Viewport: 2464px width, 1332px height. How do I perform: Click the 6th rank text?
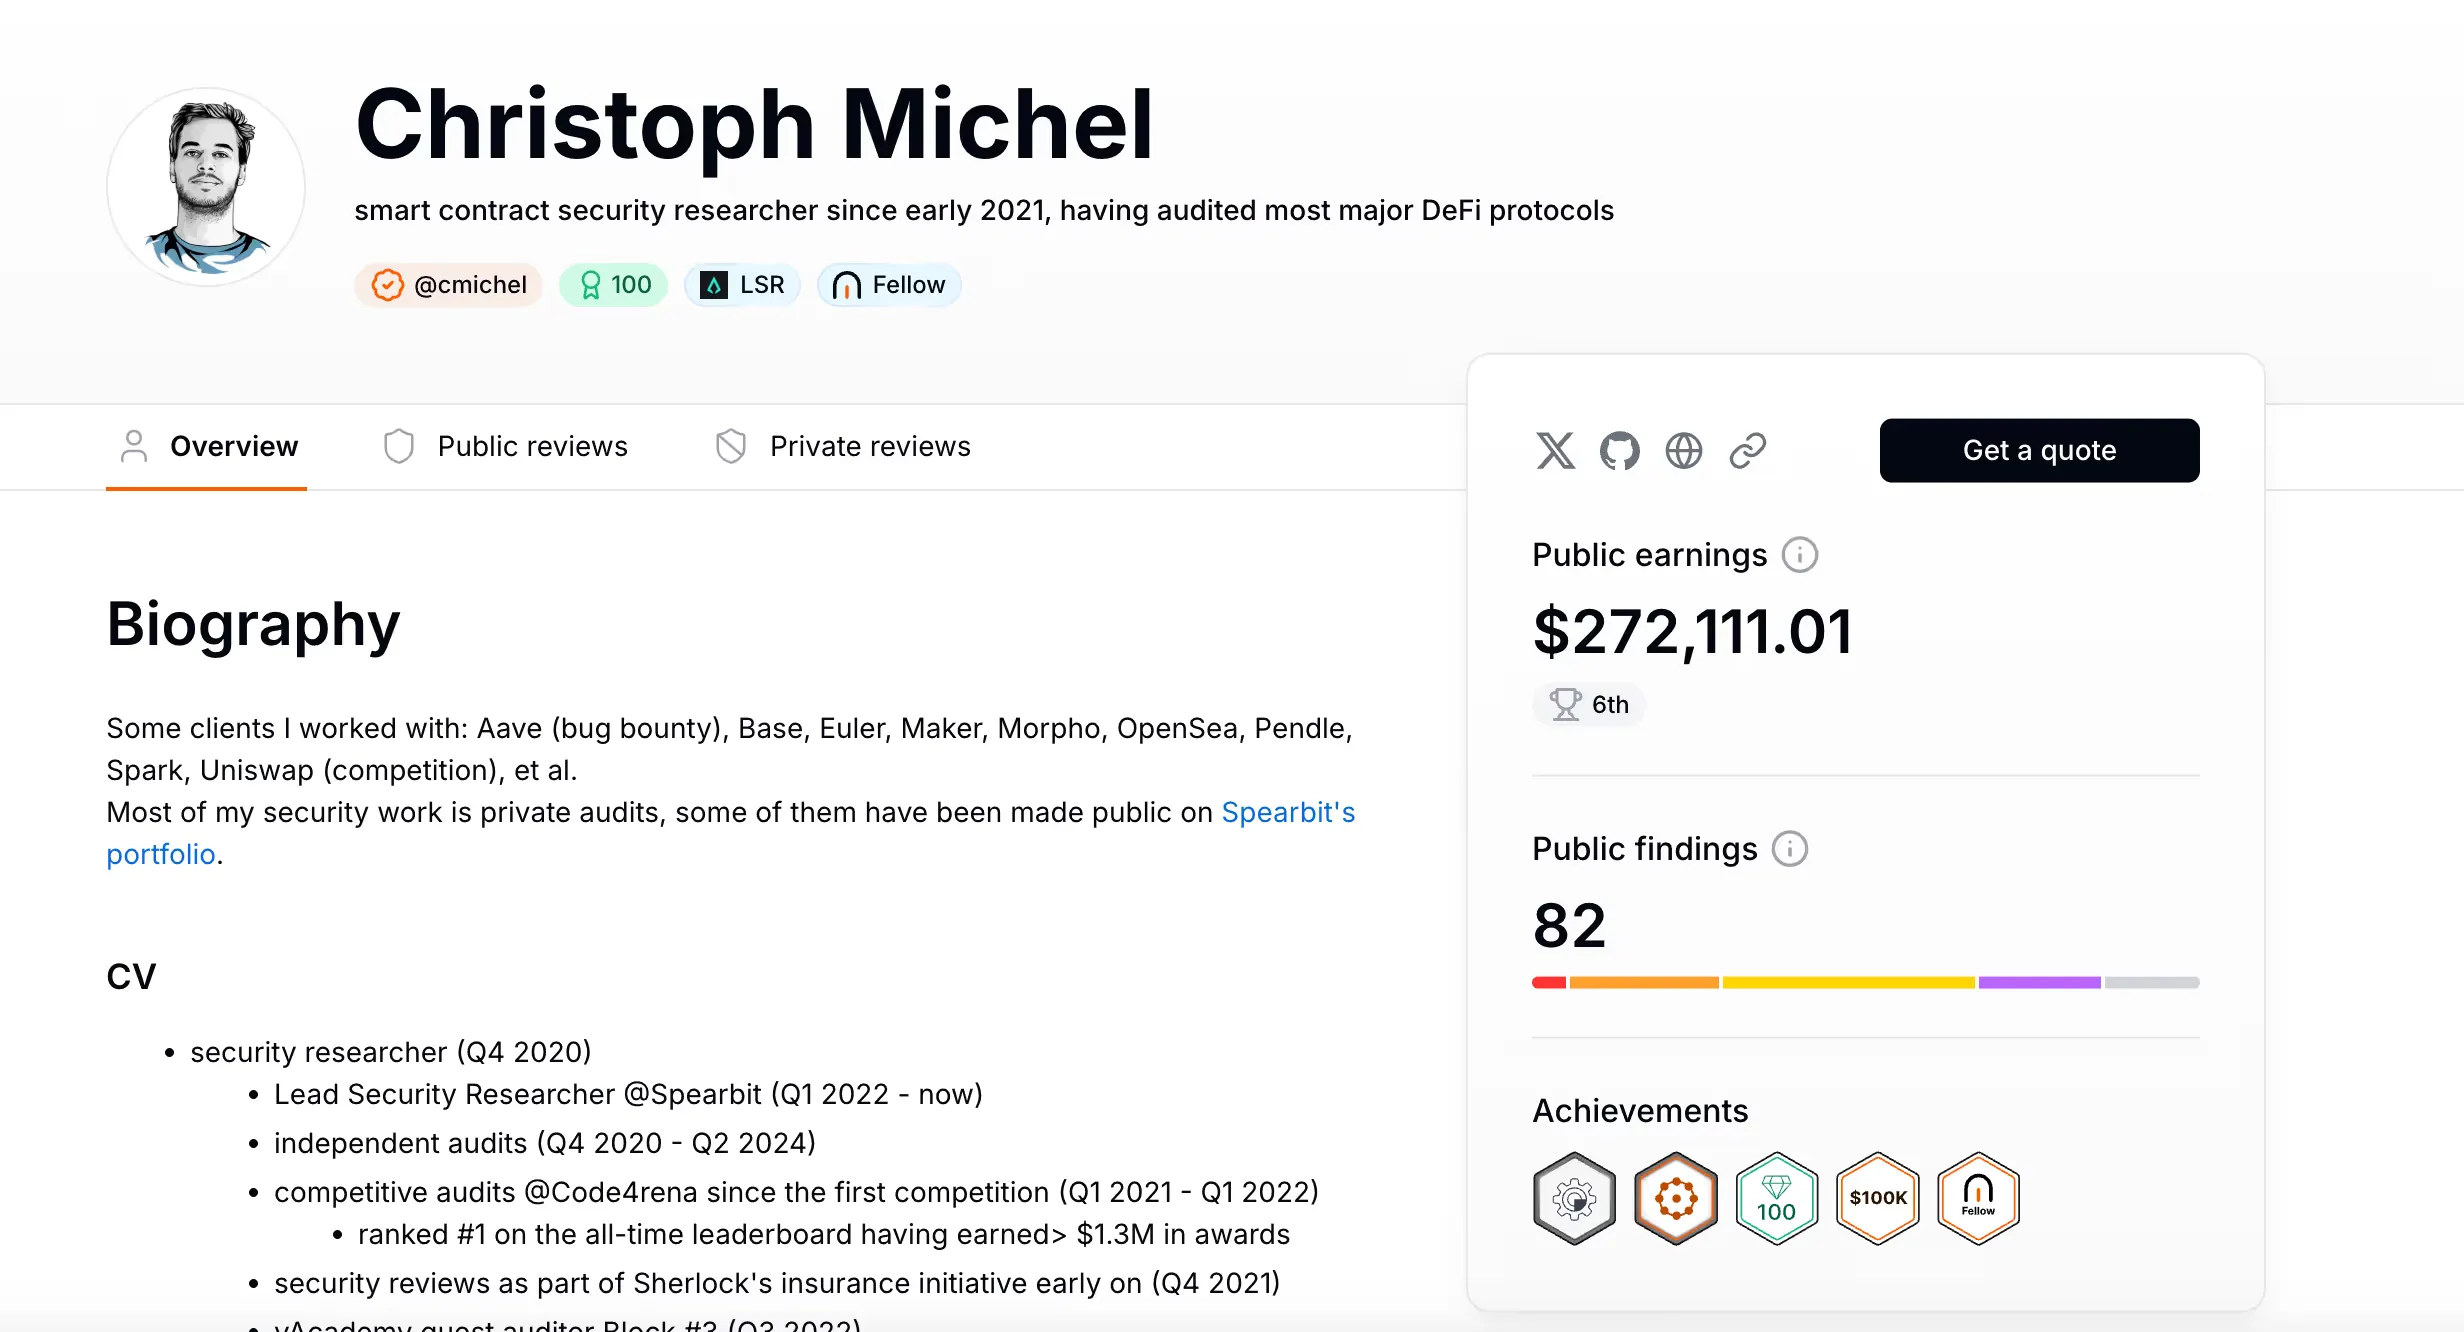coord(1610,705)
